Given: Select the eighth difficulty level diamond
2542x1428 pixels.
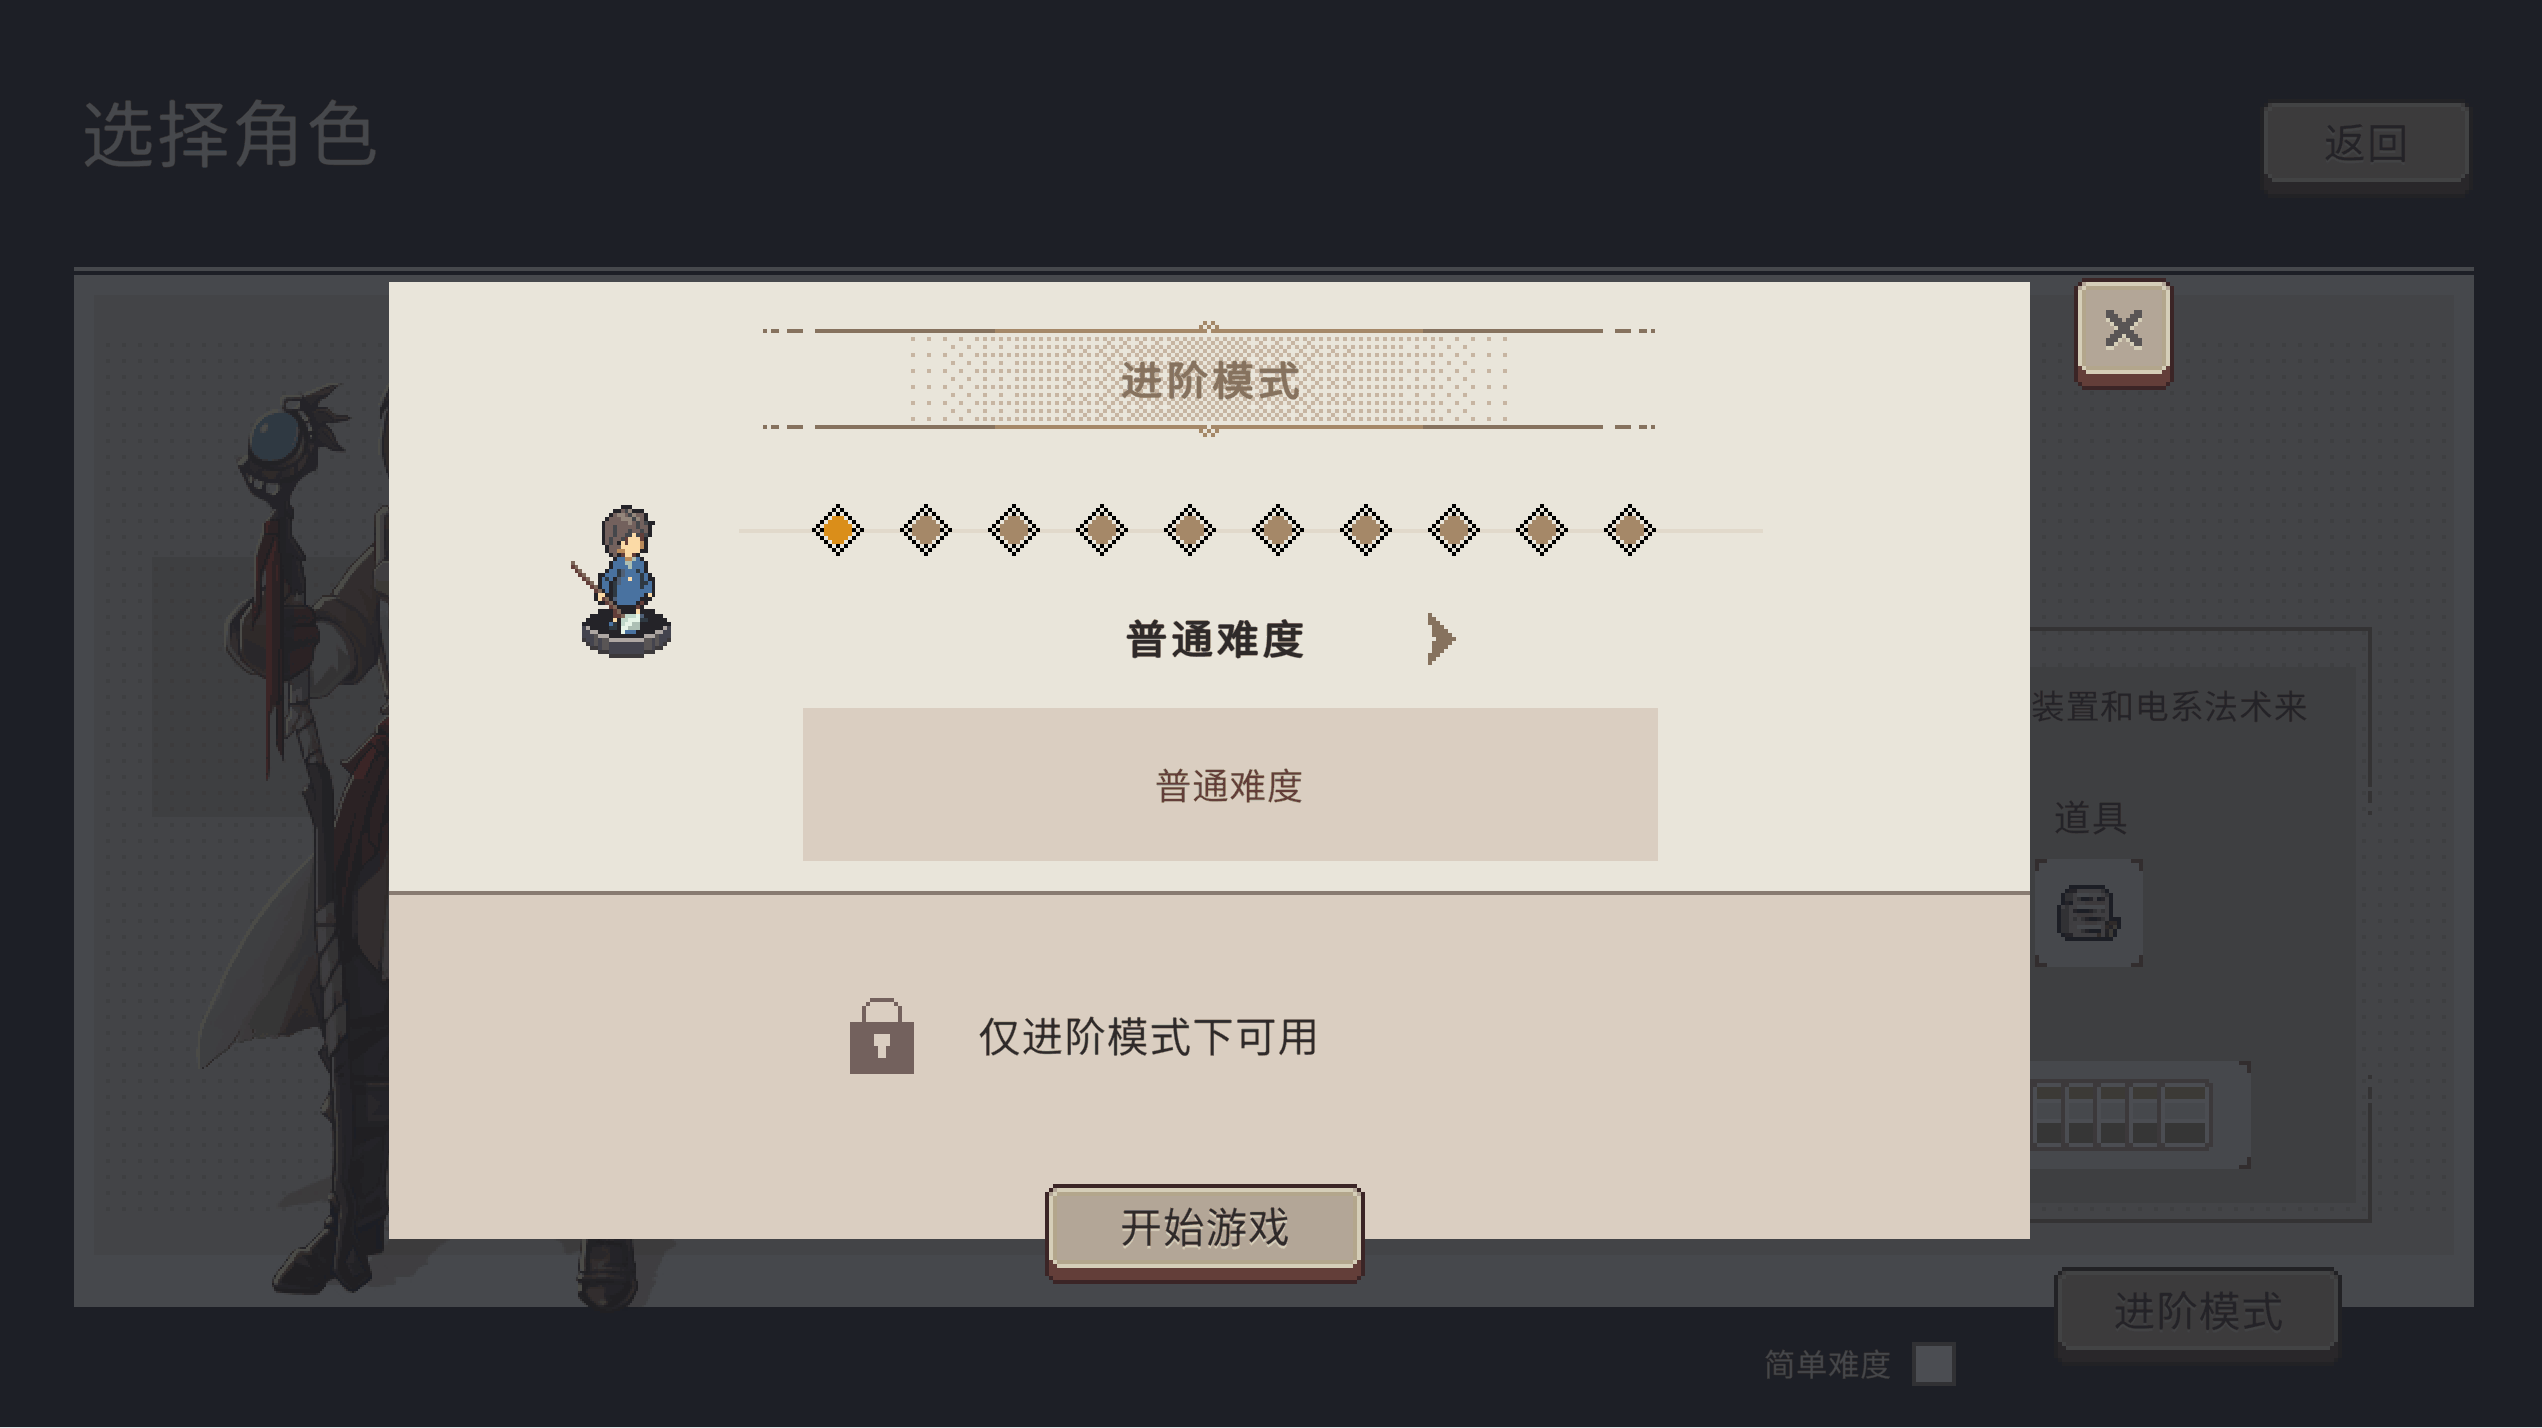Looking at the screenshot, I should tap(1453, 530).
